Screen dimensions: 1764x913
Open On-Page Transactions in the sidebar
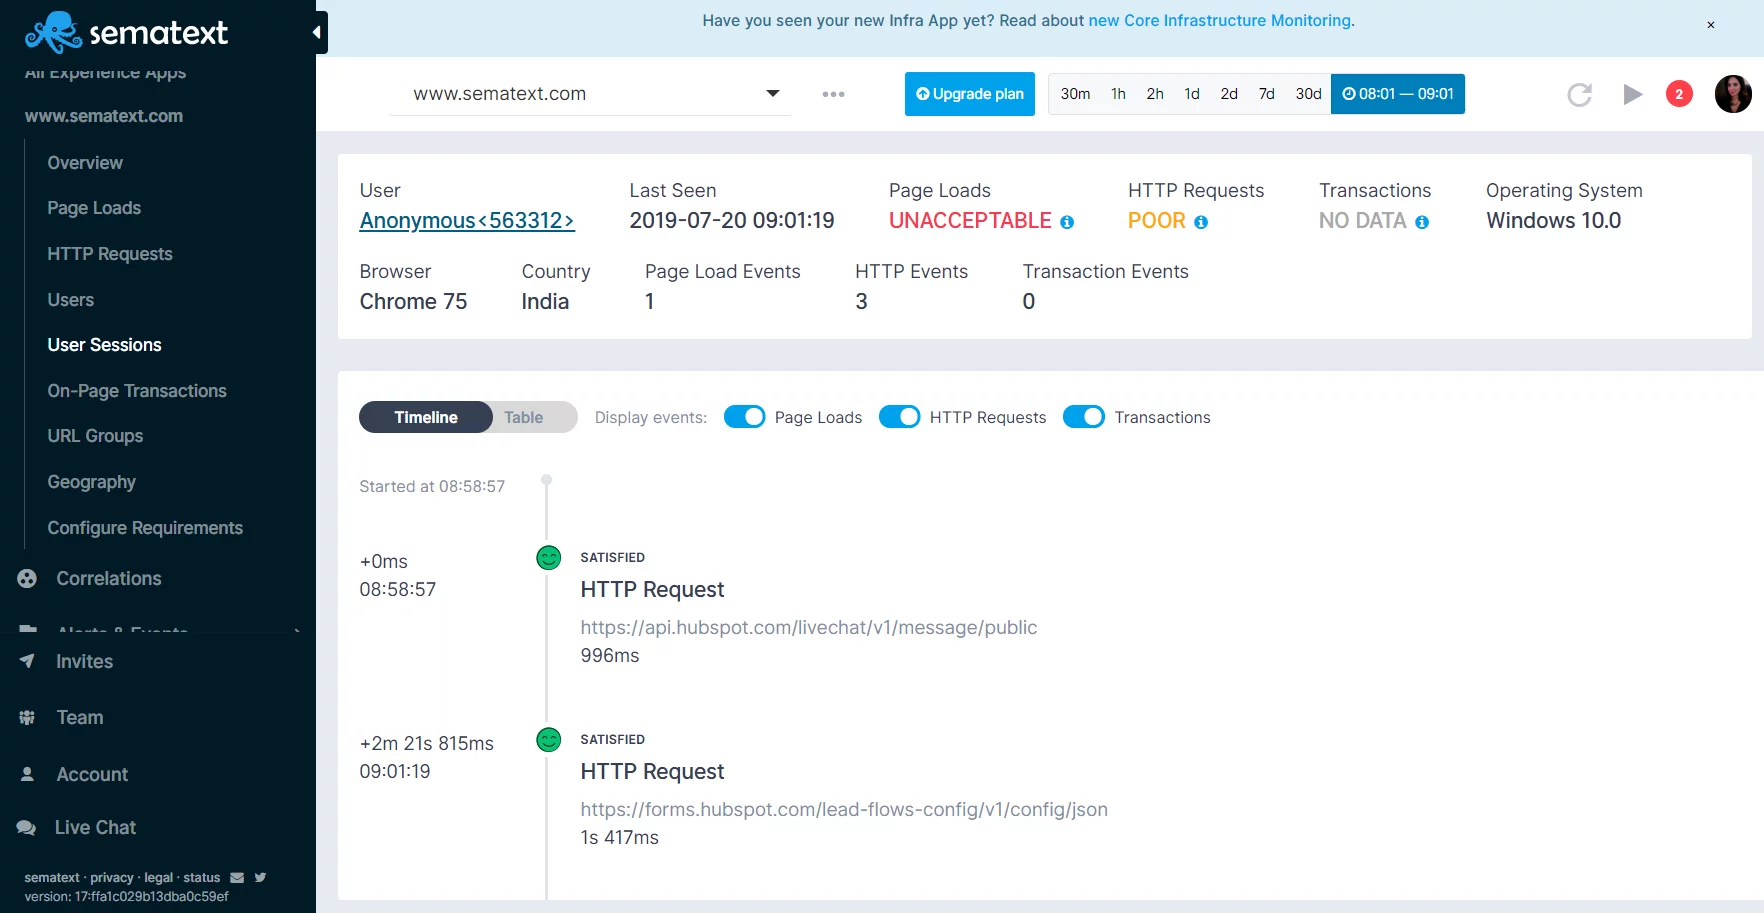[137, 391]
